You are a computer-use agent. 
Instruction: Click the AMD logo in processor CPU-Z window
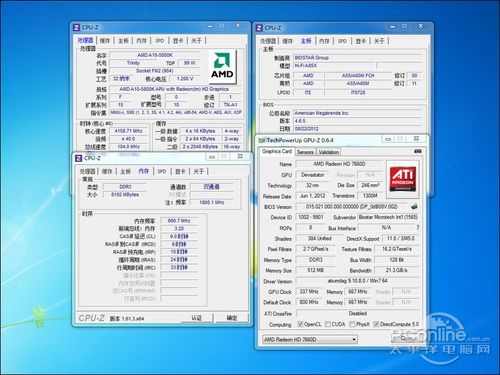tap(223, 66)
